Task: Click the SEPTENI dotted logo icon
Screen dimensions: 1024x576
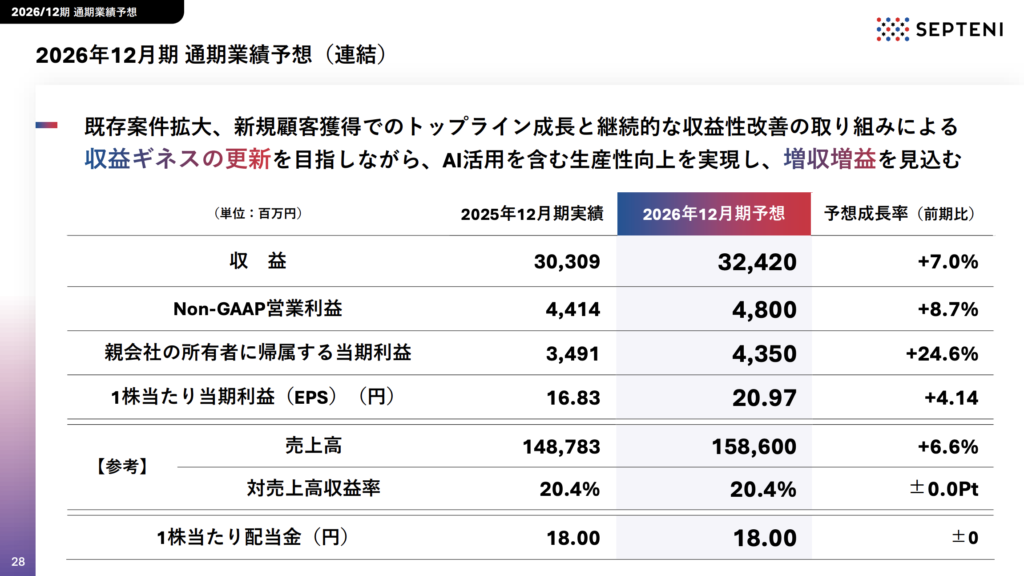Action: pyautogui.click(x=892, y=29)
